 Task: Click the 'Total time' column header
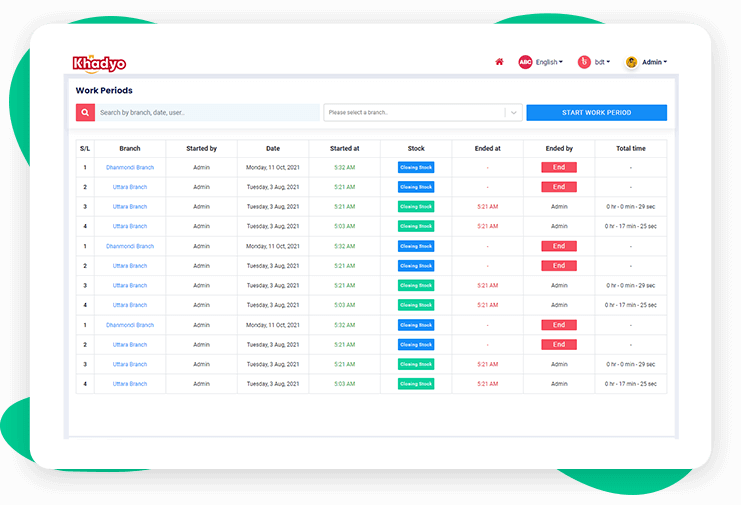click(x=631, y=148)
